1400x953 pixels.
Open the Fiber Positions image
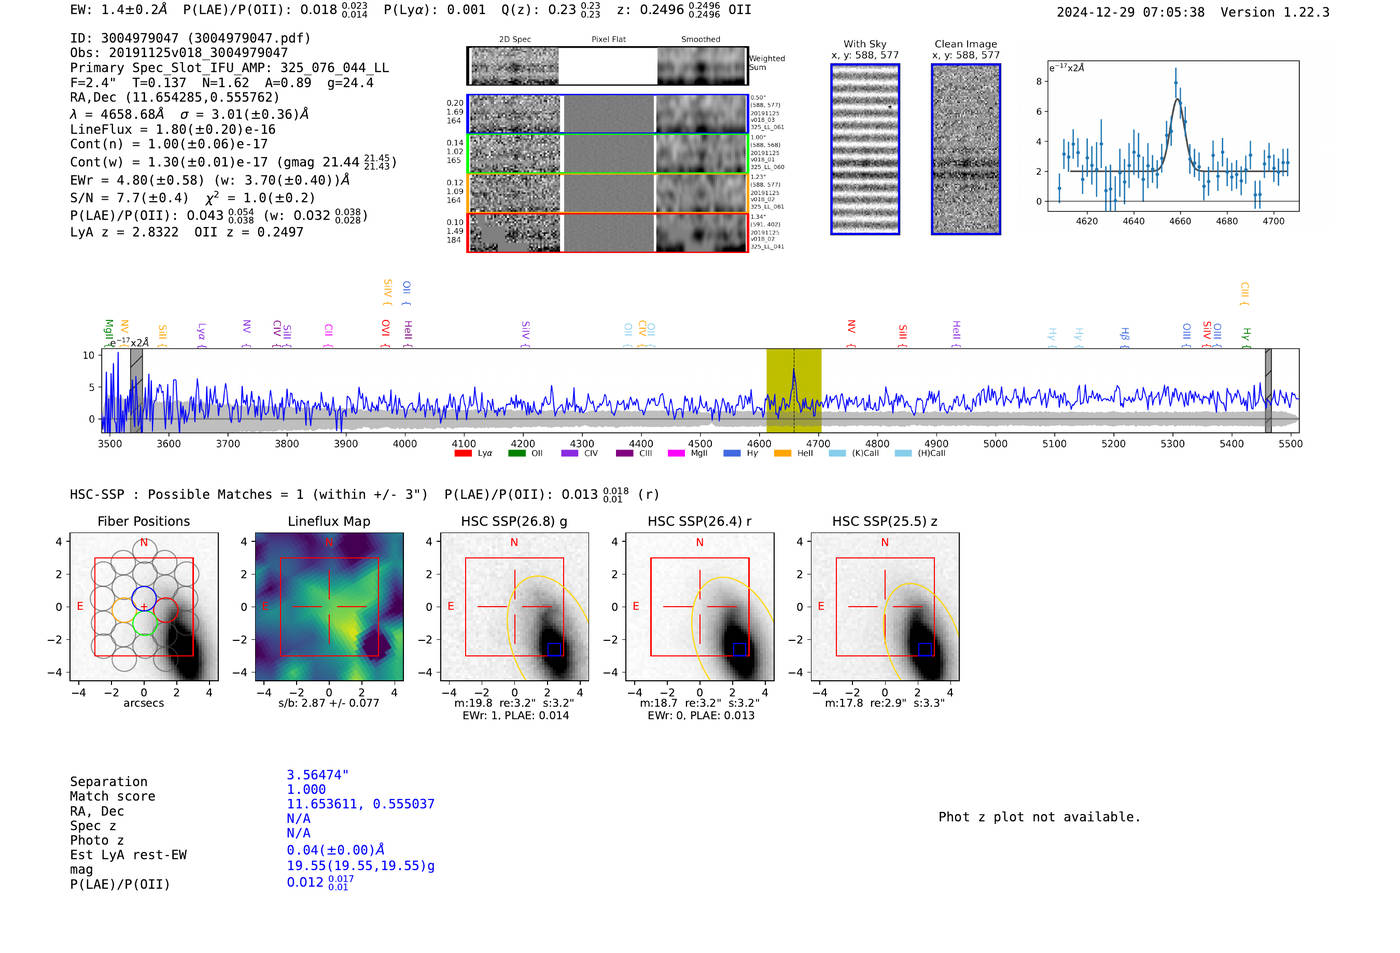click(x=144, y=606)
